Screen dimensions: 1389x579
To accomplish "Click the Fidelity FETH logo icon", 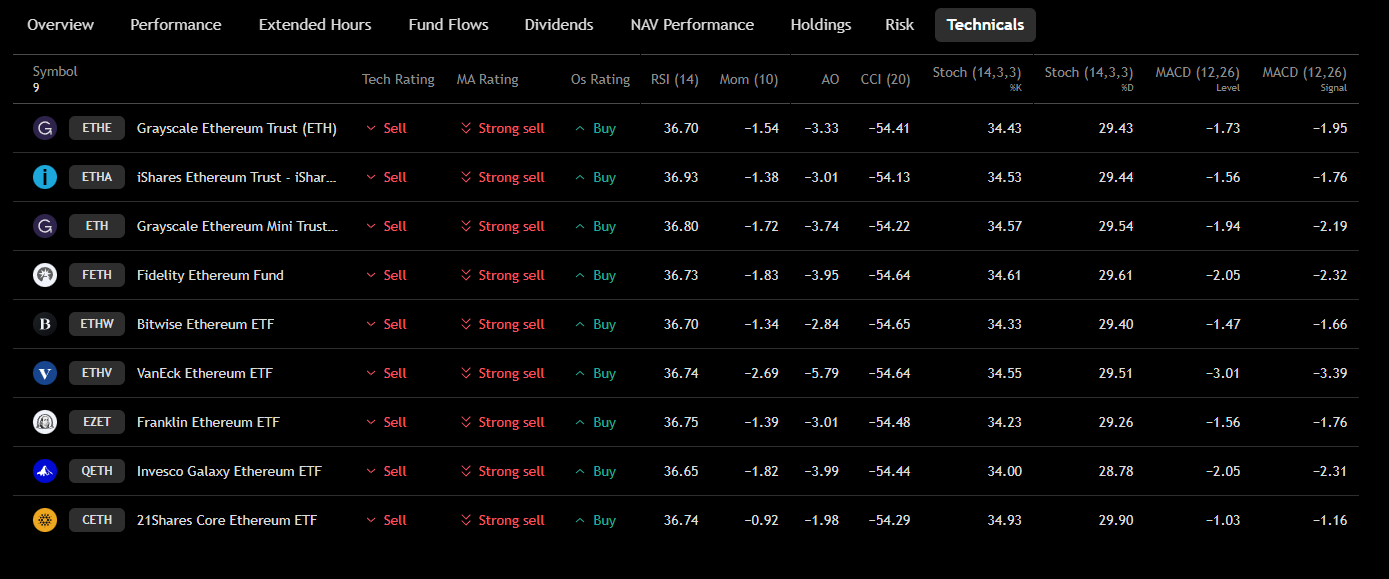I will [45, 275].
